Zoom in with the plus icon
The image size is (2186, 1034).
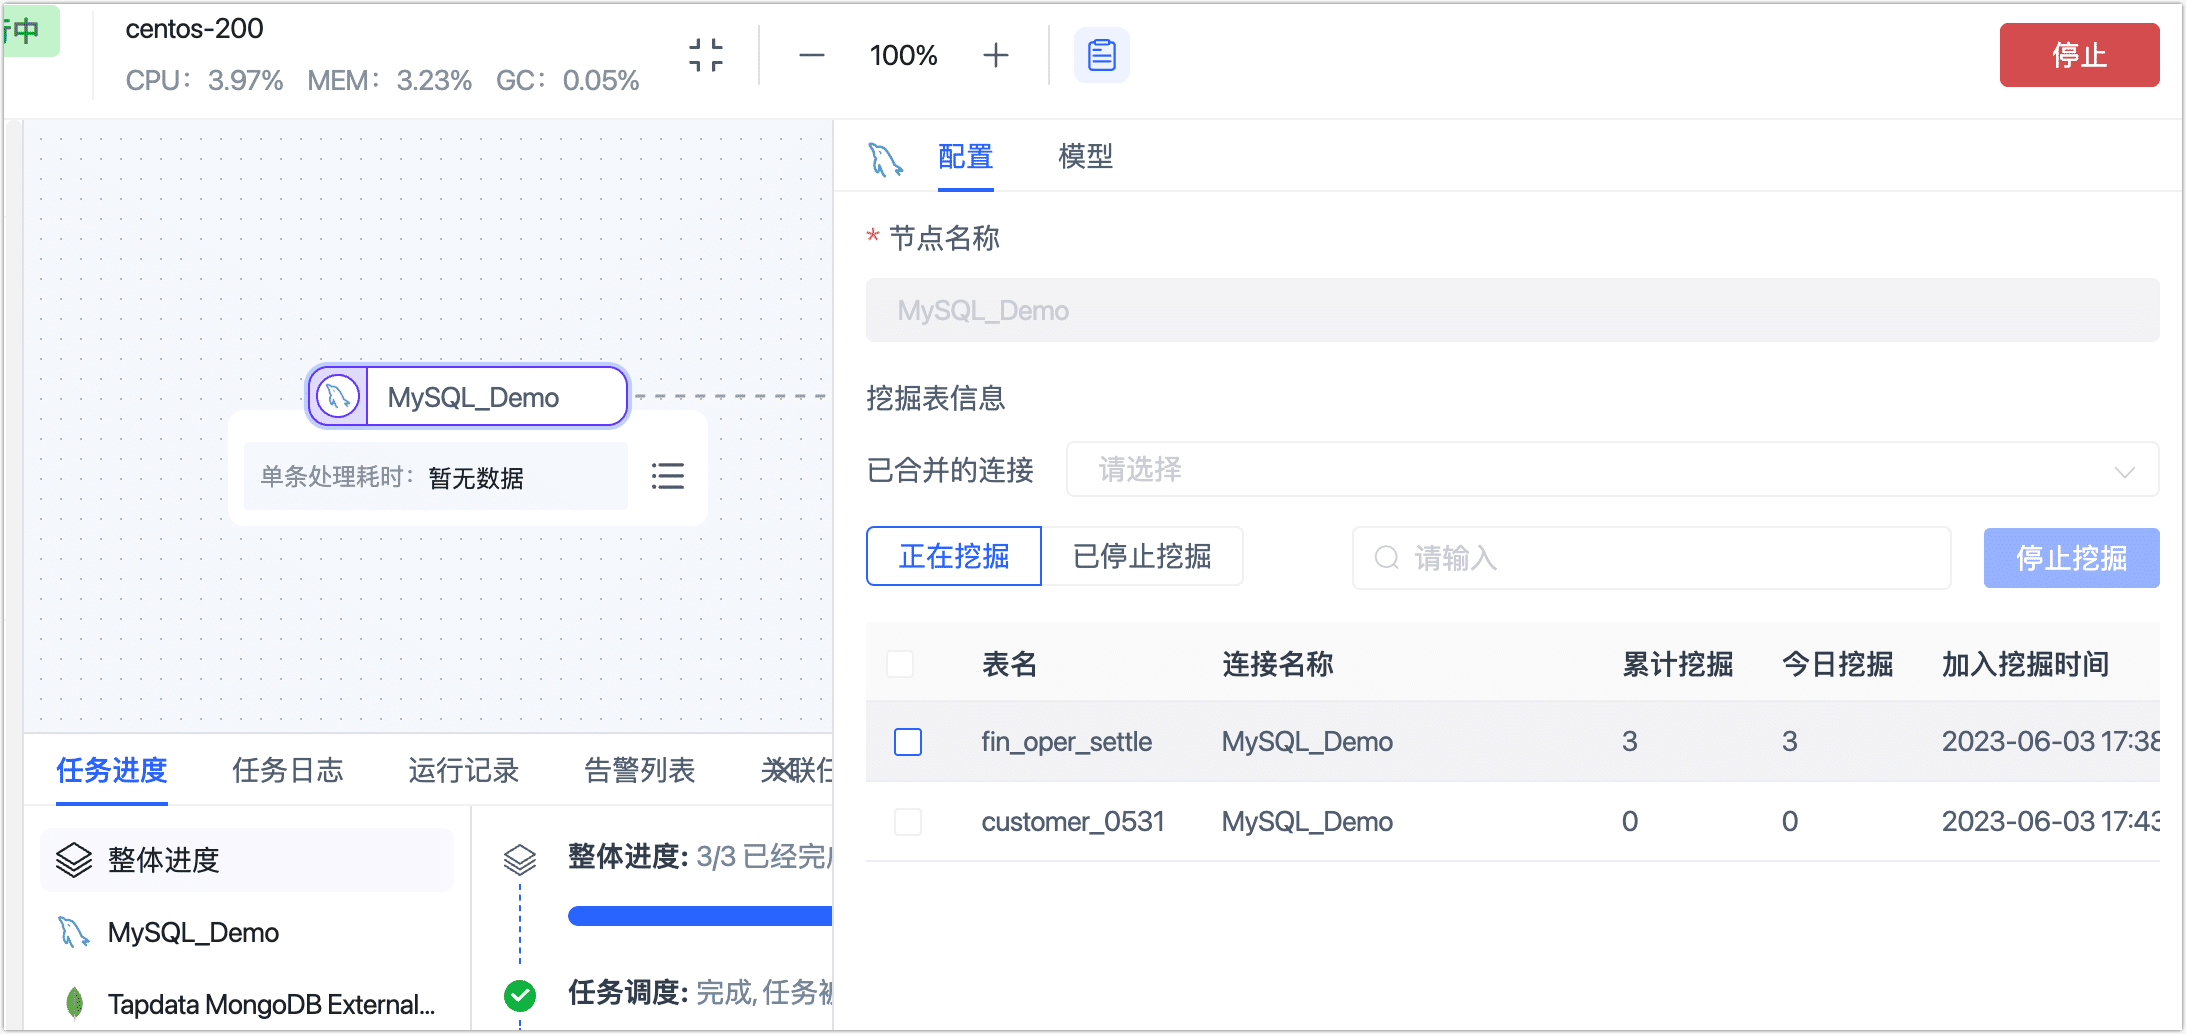(995, 55)
